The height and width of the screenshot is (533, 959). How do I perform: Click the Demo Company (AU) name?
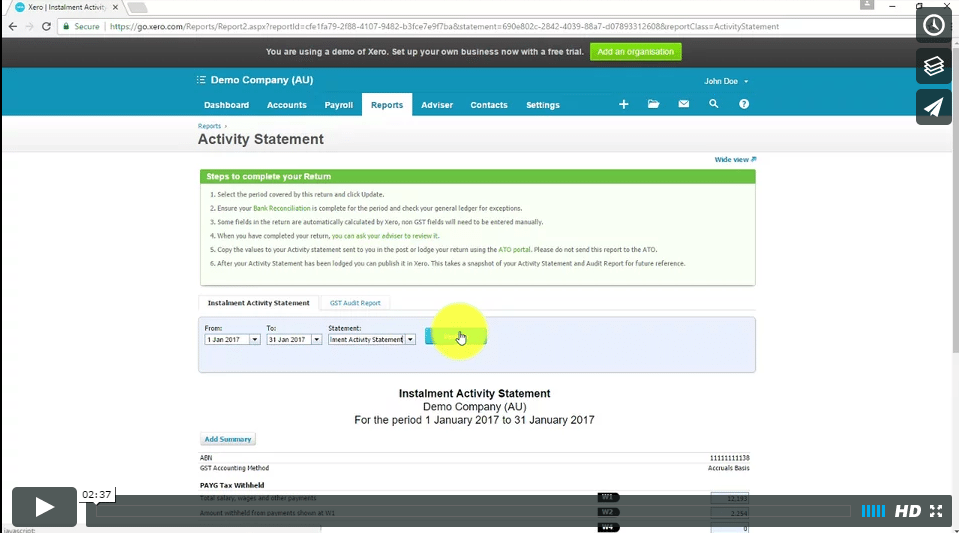pos(262,80)
